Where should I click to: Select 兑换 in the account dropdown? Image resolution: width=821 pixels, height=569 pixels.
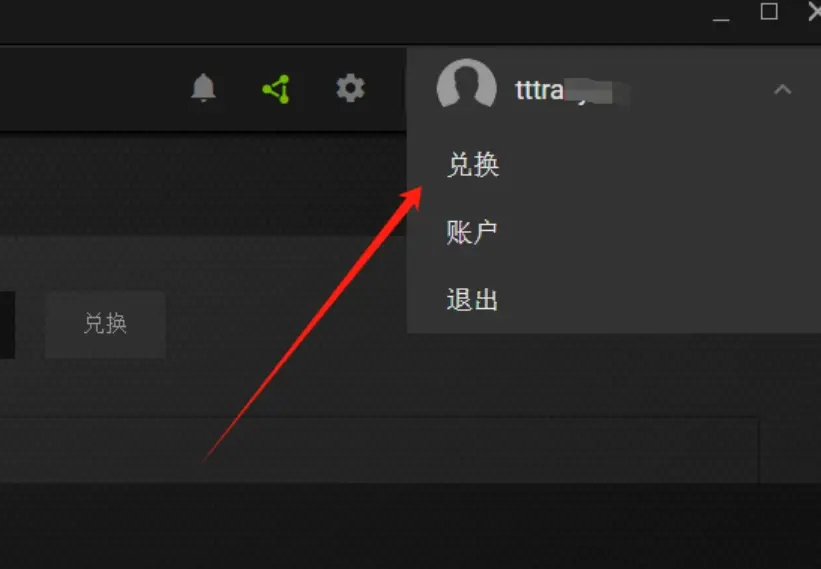[473, 165]
